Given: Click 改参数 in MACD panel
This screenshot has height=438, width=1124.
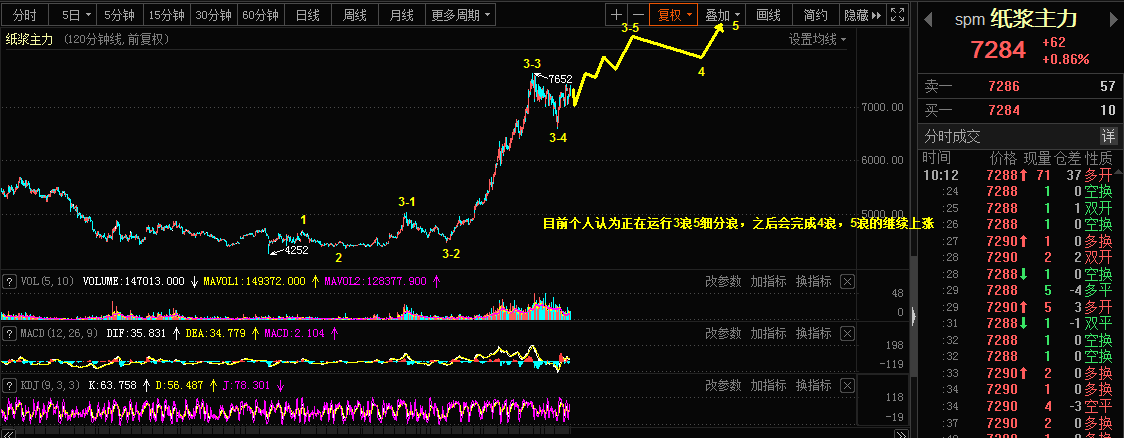Looking at the screenshot, I should (723, 333).
